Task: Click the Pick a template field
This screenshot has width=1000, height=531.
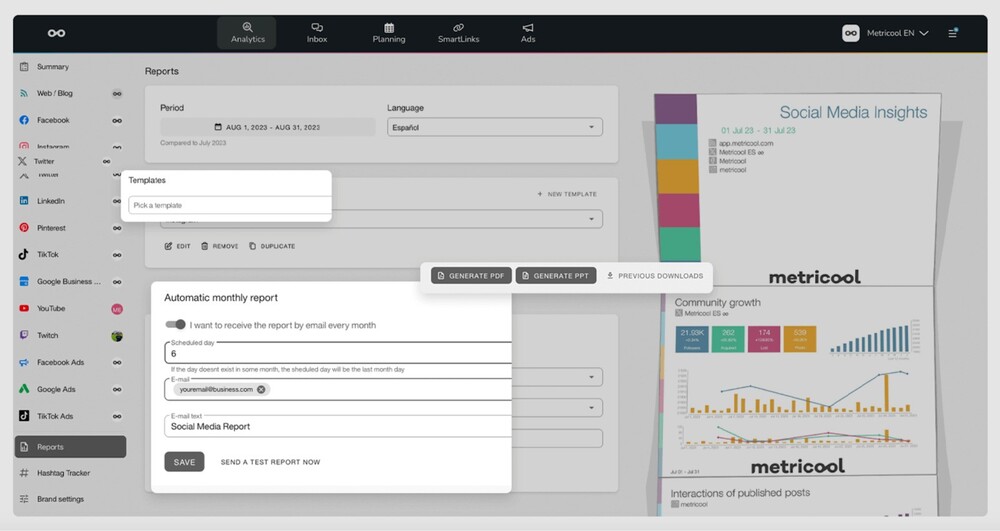Action: pyautogui.click(x=230, y=205)
